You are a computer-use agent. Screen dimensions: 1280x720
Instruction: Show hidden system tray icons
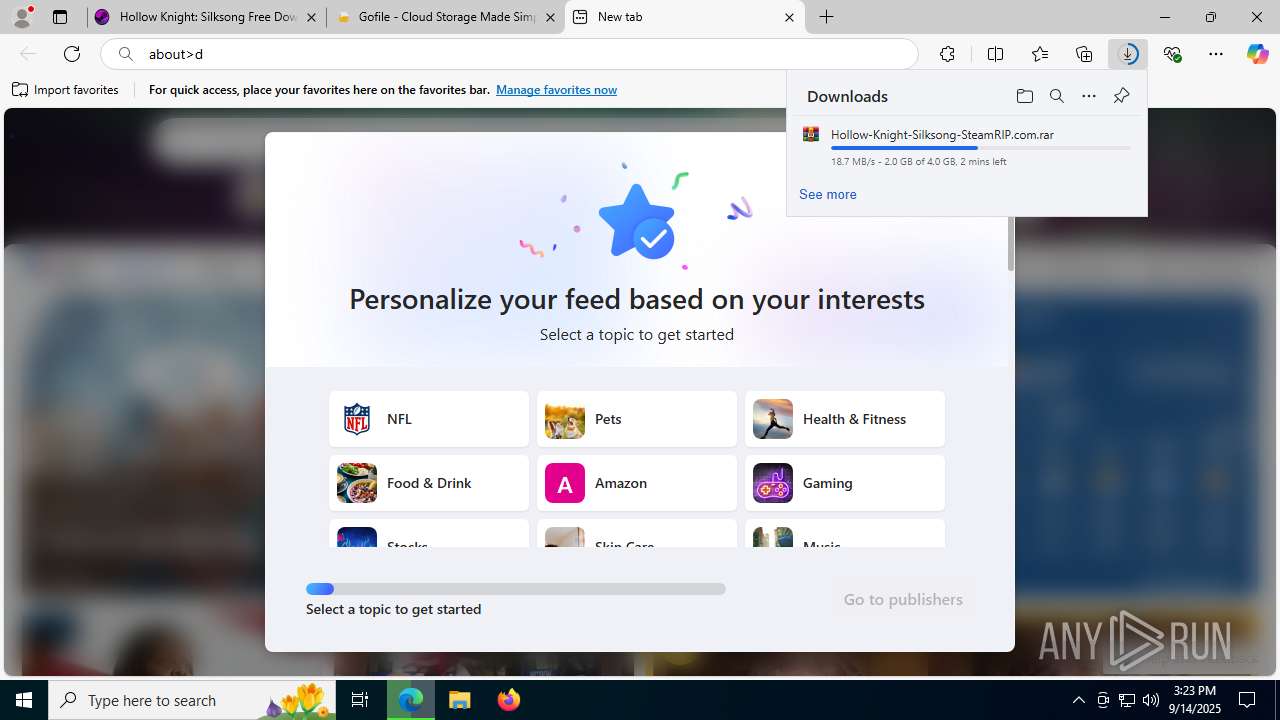click(x=1078, y=700)
